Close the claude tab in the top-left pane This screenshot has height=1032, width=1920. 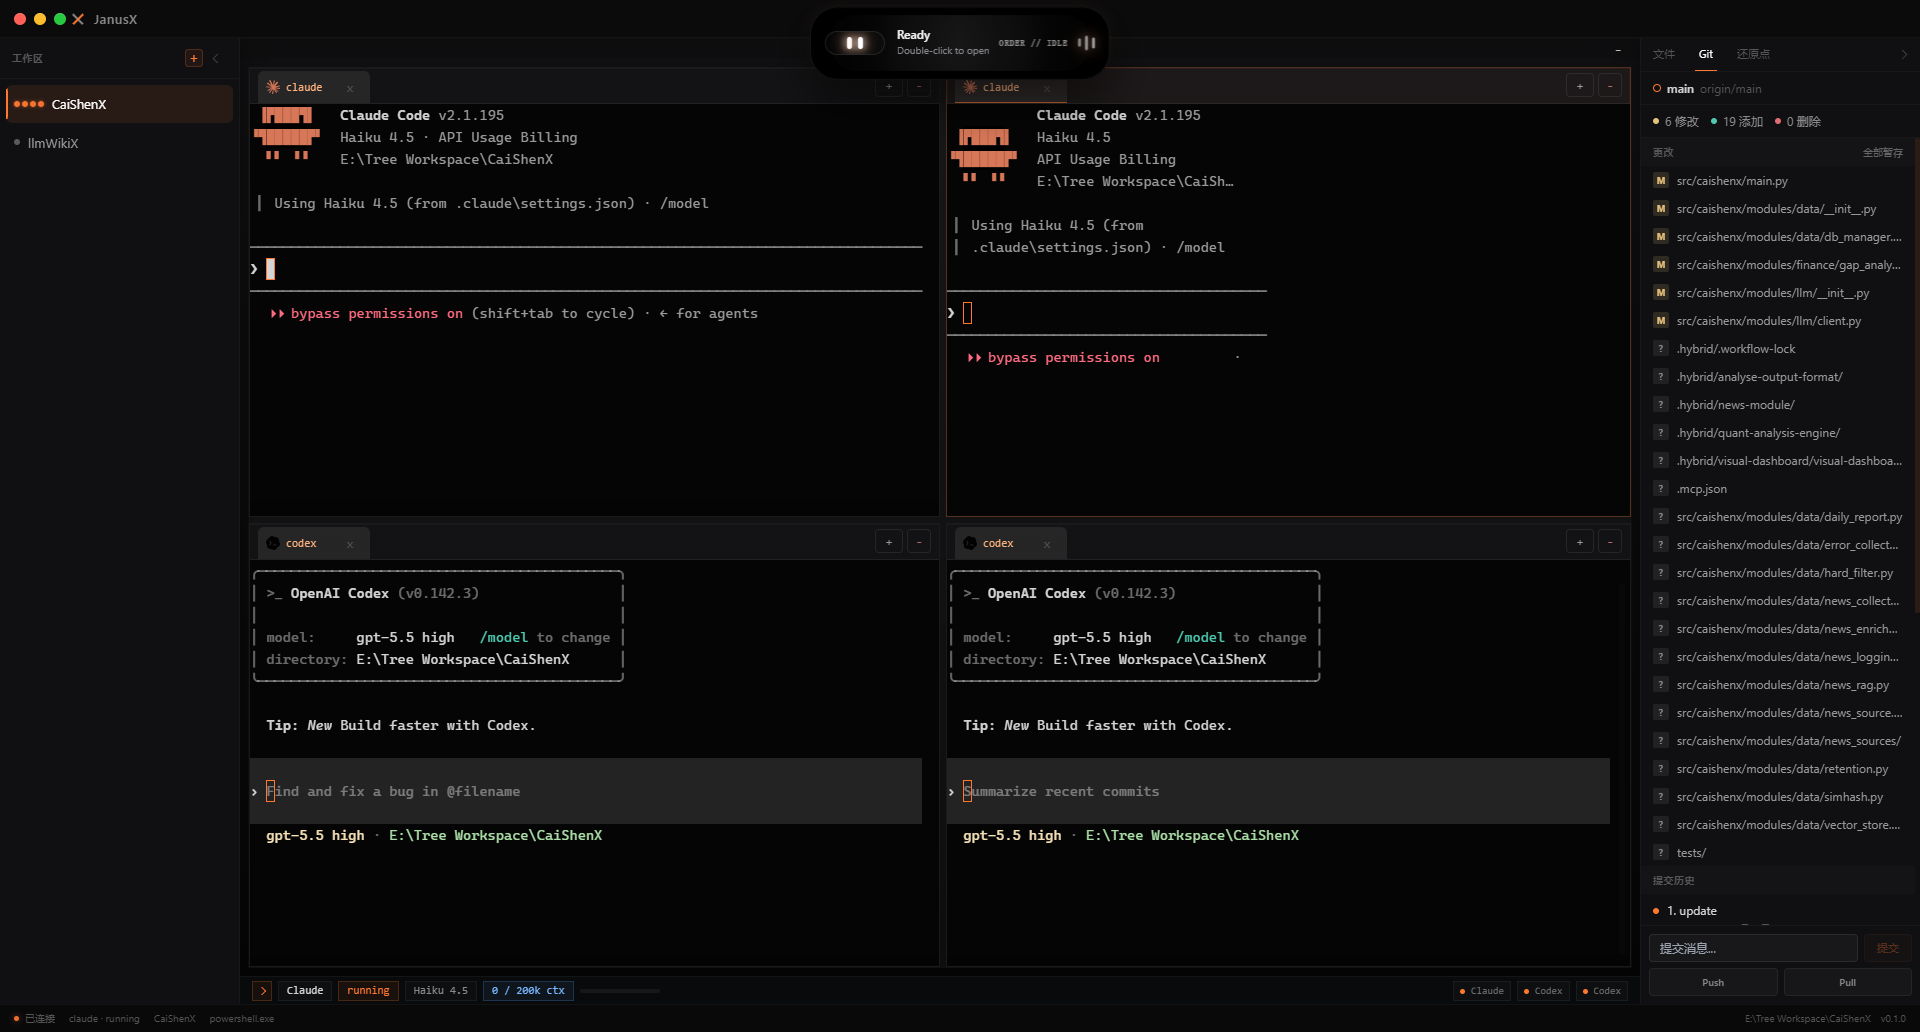click(350, 88)
